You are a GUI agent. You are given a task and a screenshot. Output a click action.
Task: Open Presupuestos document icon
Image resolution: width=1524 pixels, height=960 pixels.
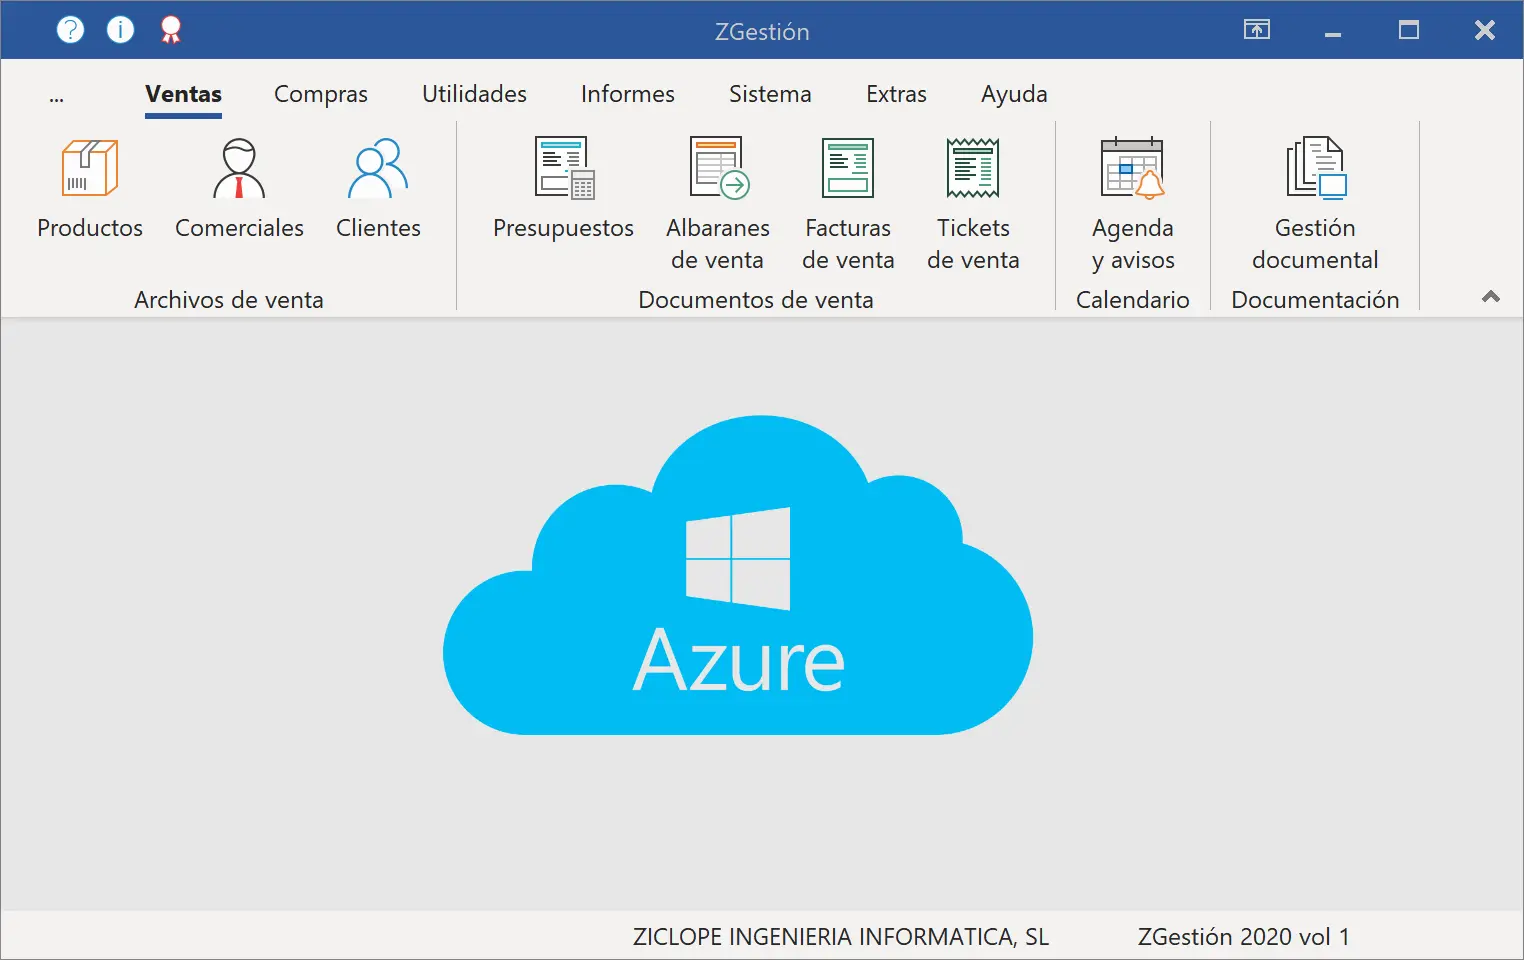564,168
